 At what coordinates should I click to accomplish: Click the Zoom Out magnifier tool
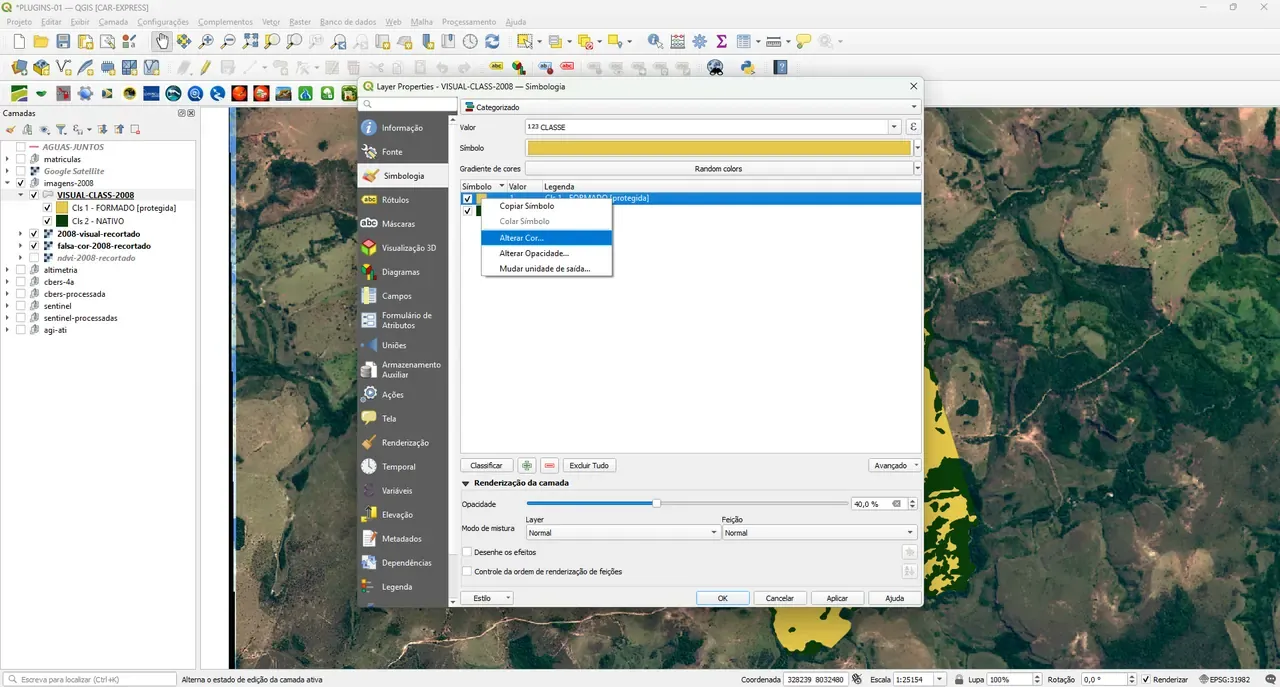[228, 42]
